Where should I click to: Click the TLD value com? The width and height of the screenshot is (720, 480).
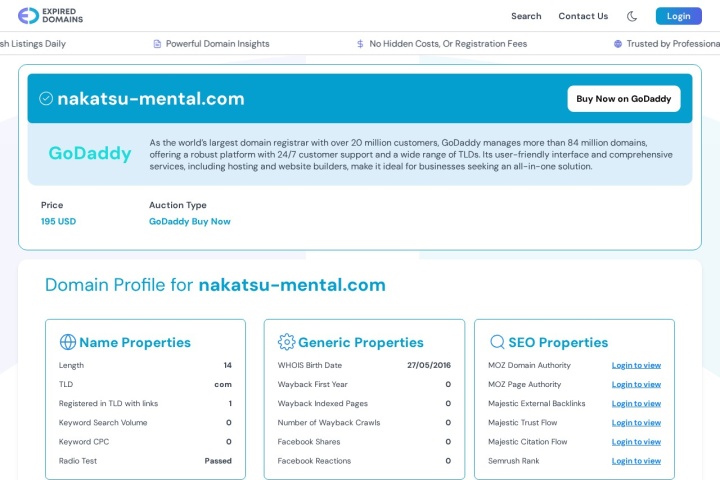pyautogui.click(x=223, y=384)
